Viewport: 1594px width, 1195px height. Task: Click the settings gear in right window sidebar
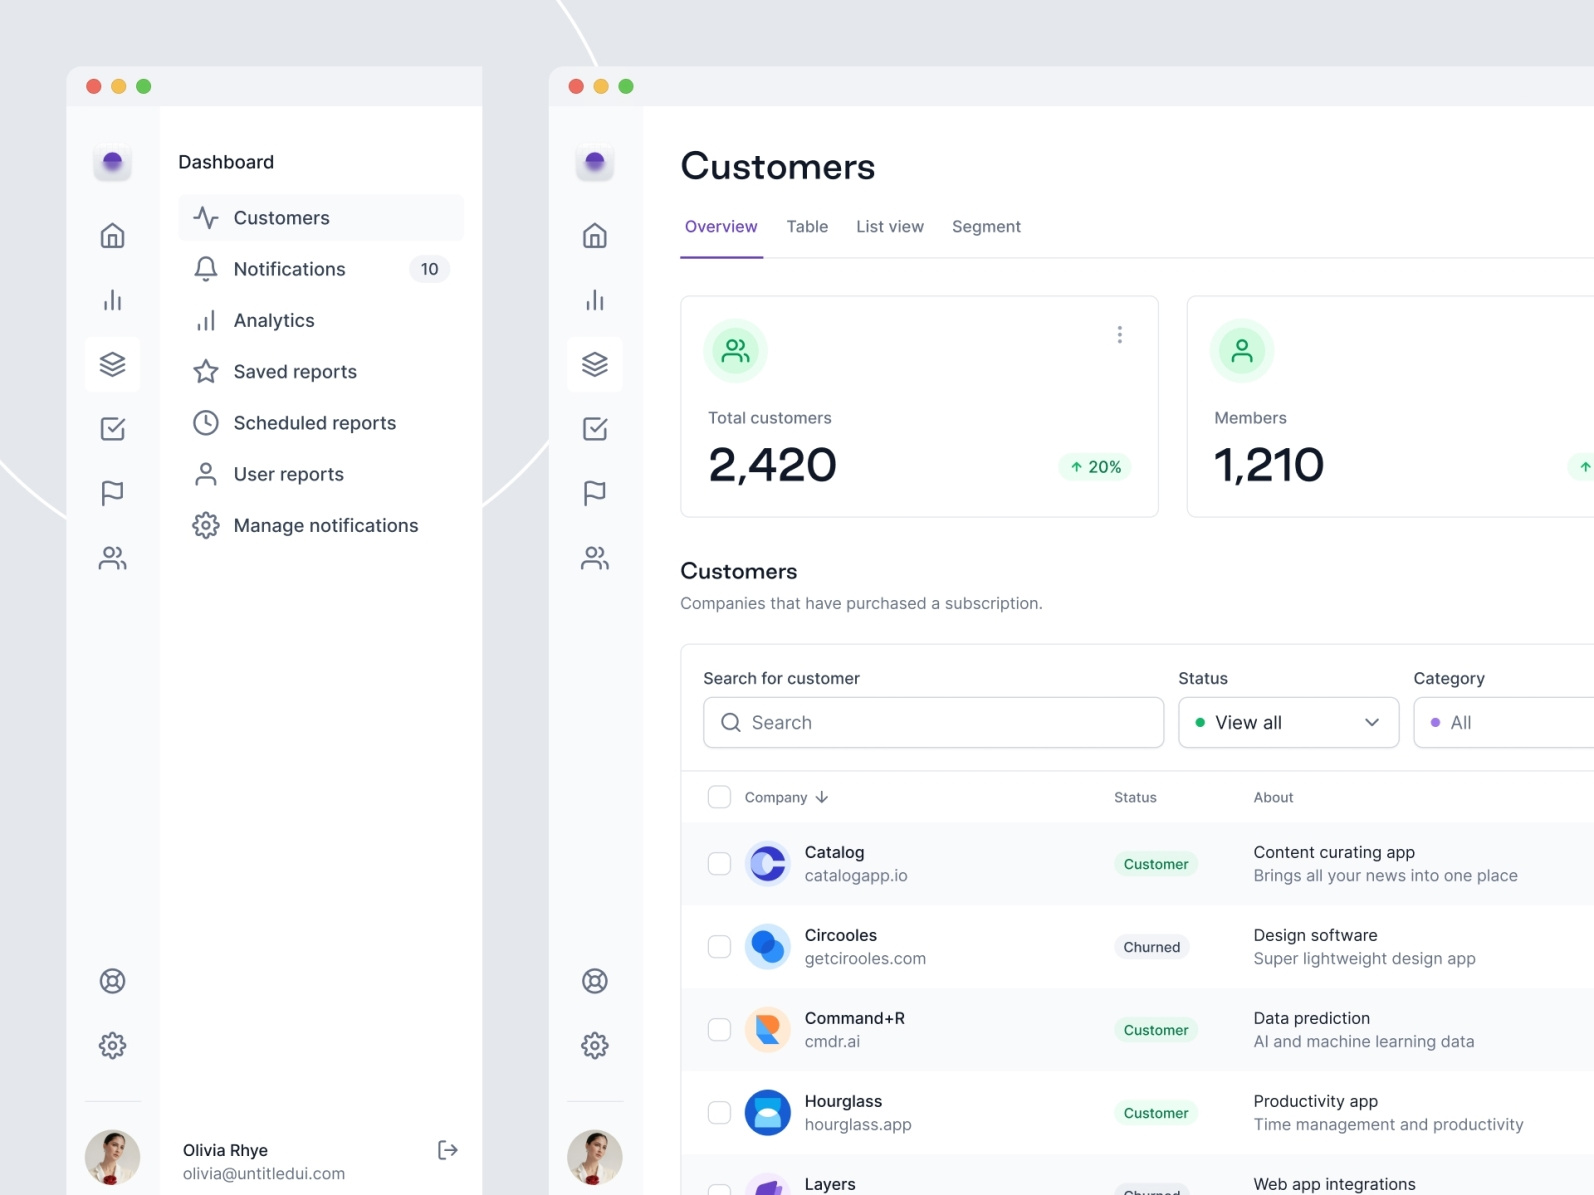(x=594, y=1045)
